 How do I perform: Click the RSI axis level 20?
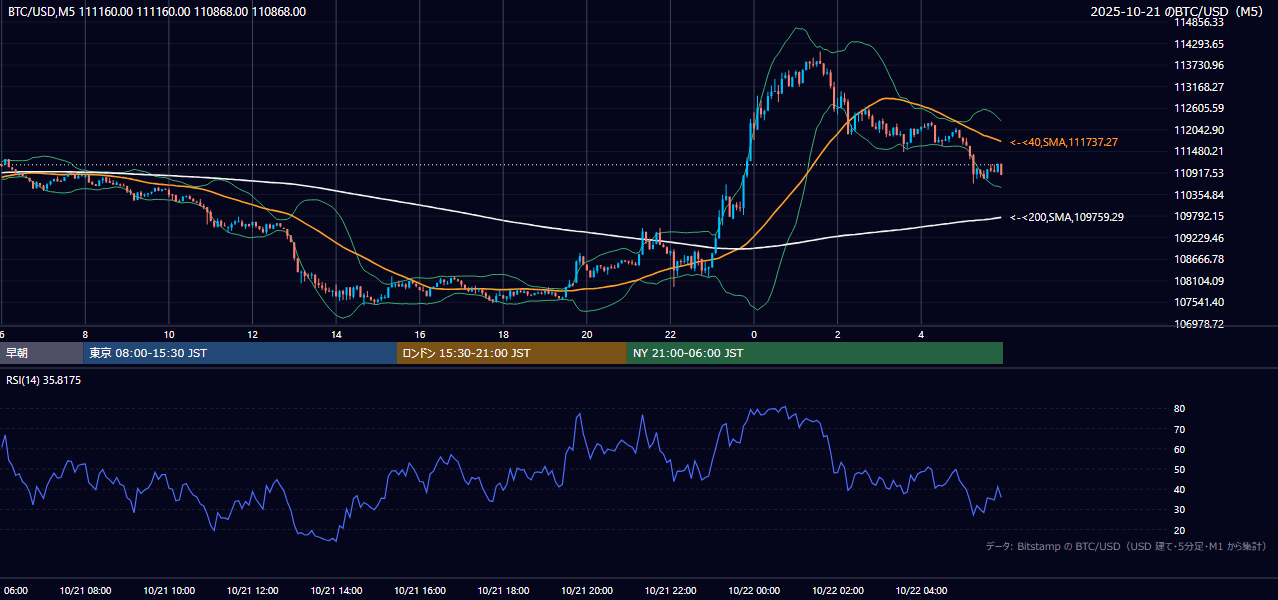point(1180,530)
